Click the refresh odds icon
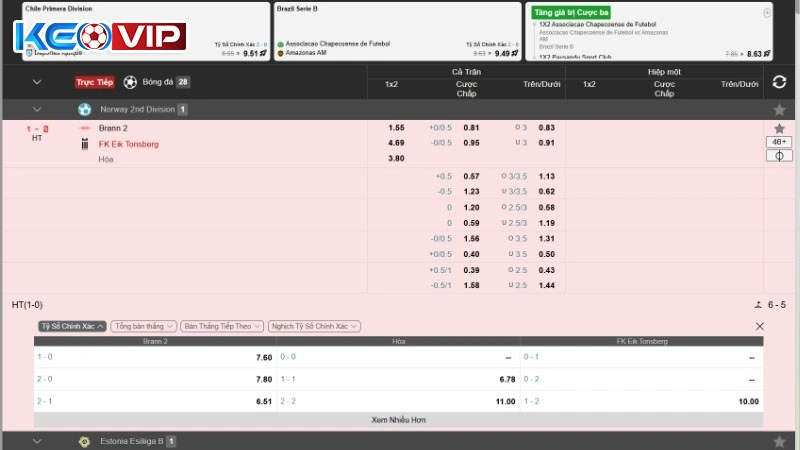This screenshot has width=800, height=450. 779,82
